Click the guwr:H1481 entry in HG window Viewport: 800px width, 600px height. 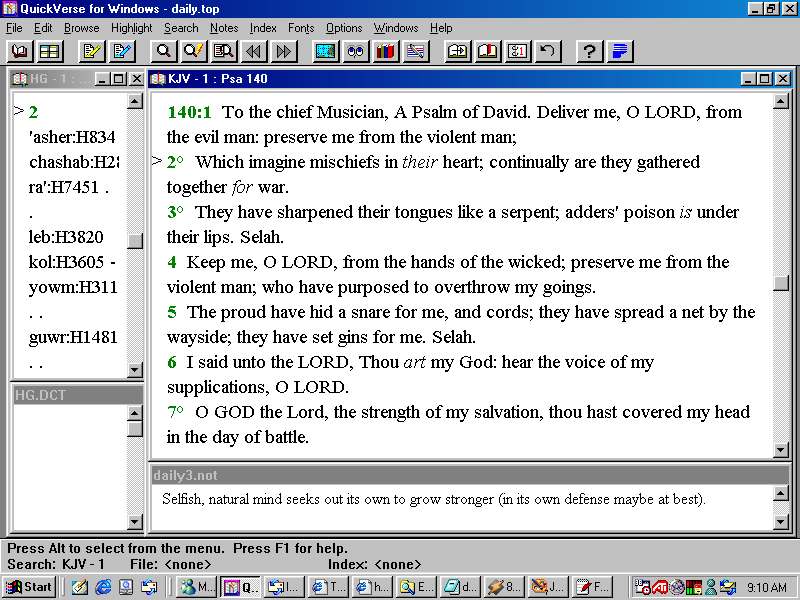click(x=73, y=337)
